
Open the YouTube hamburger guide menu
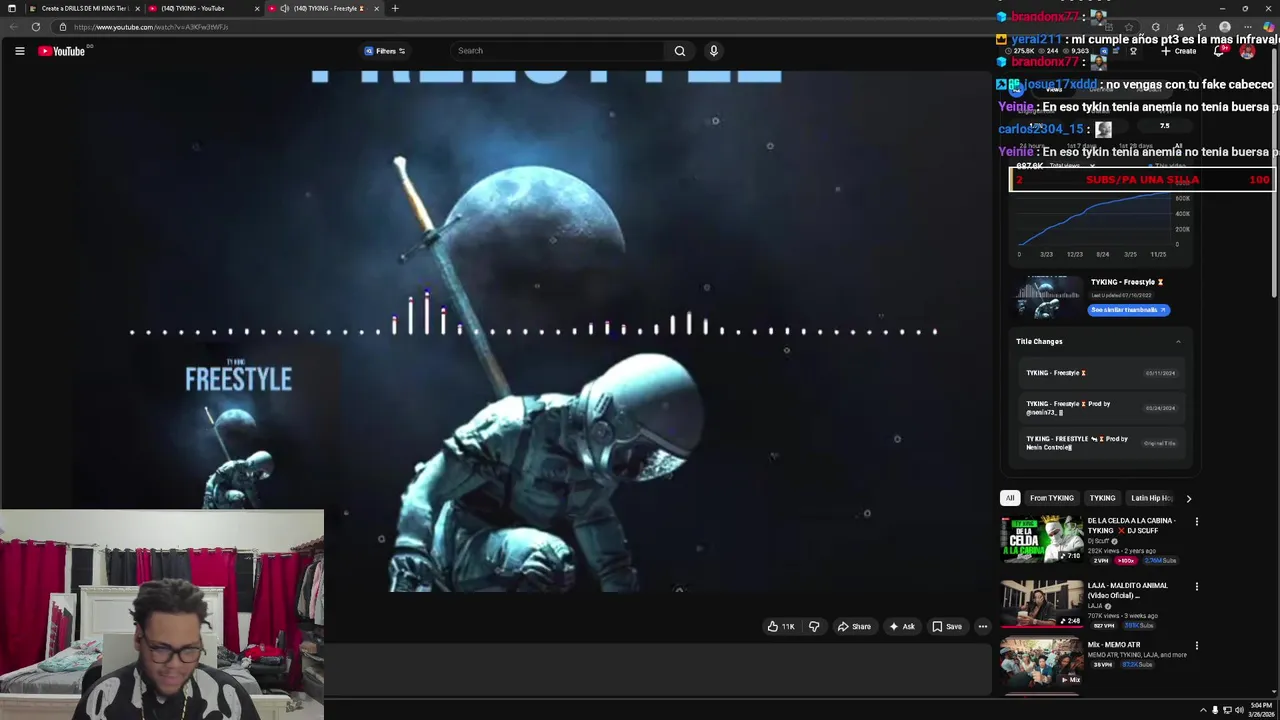point(19,51)
